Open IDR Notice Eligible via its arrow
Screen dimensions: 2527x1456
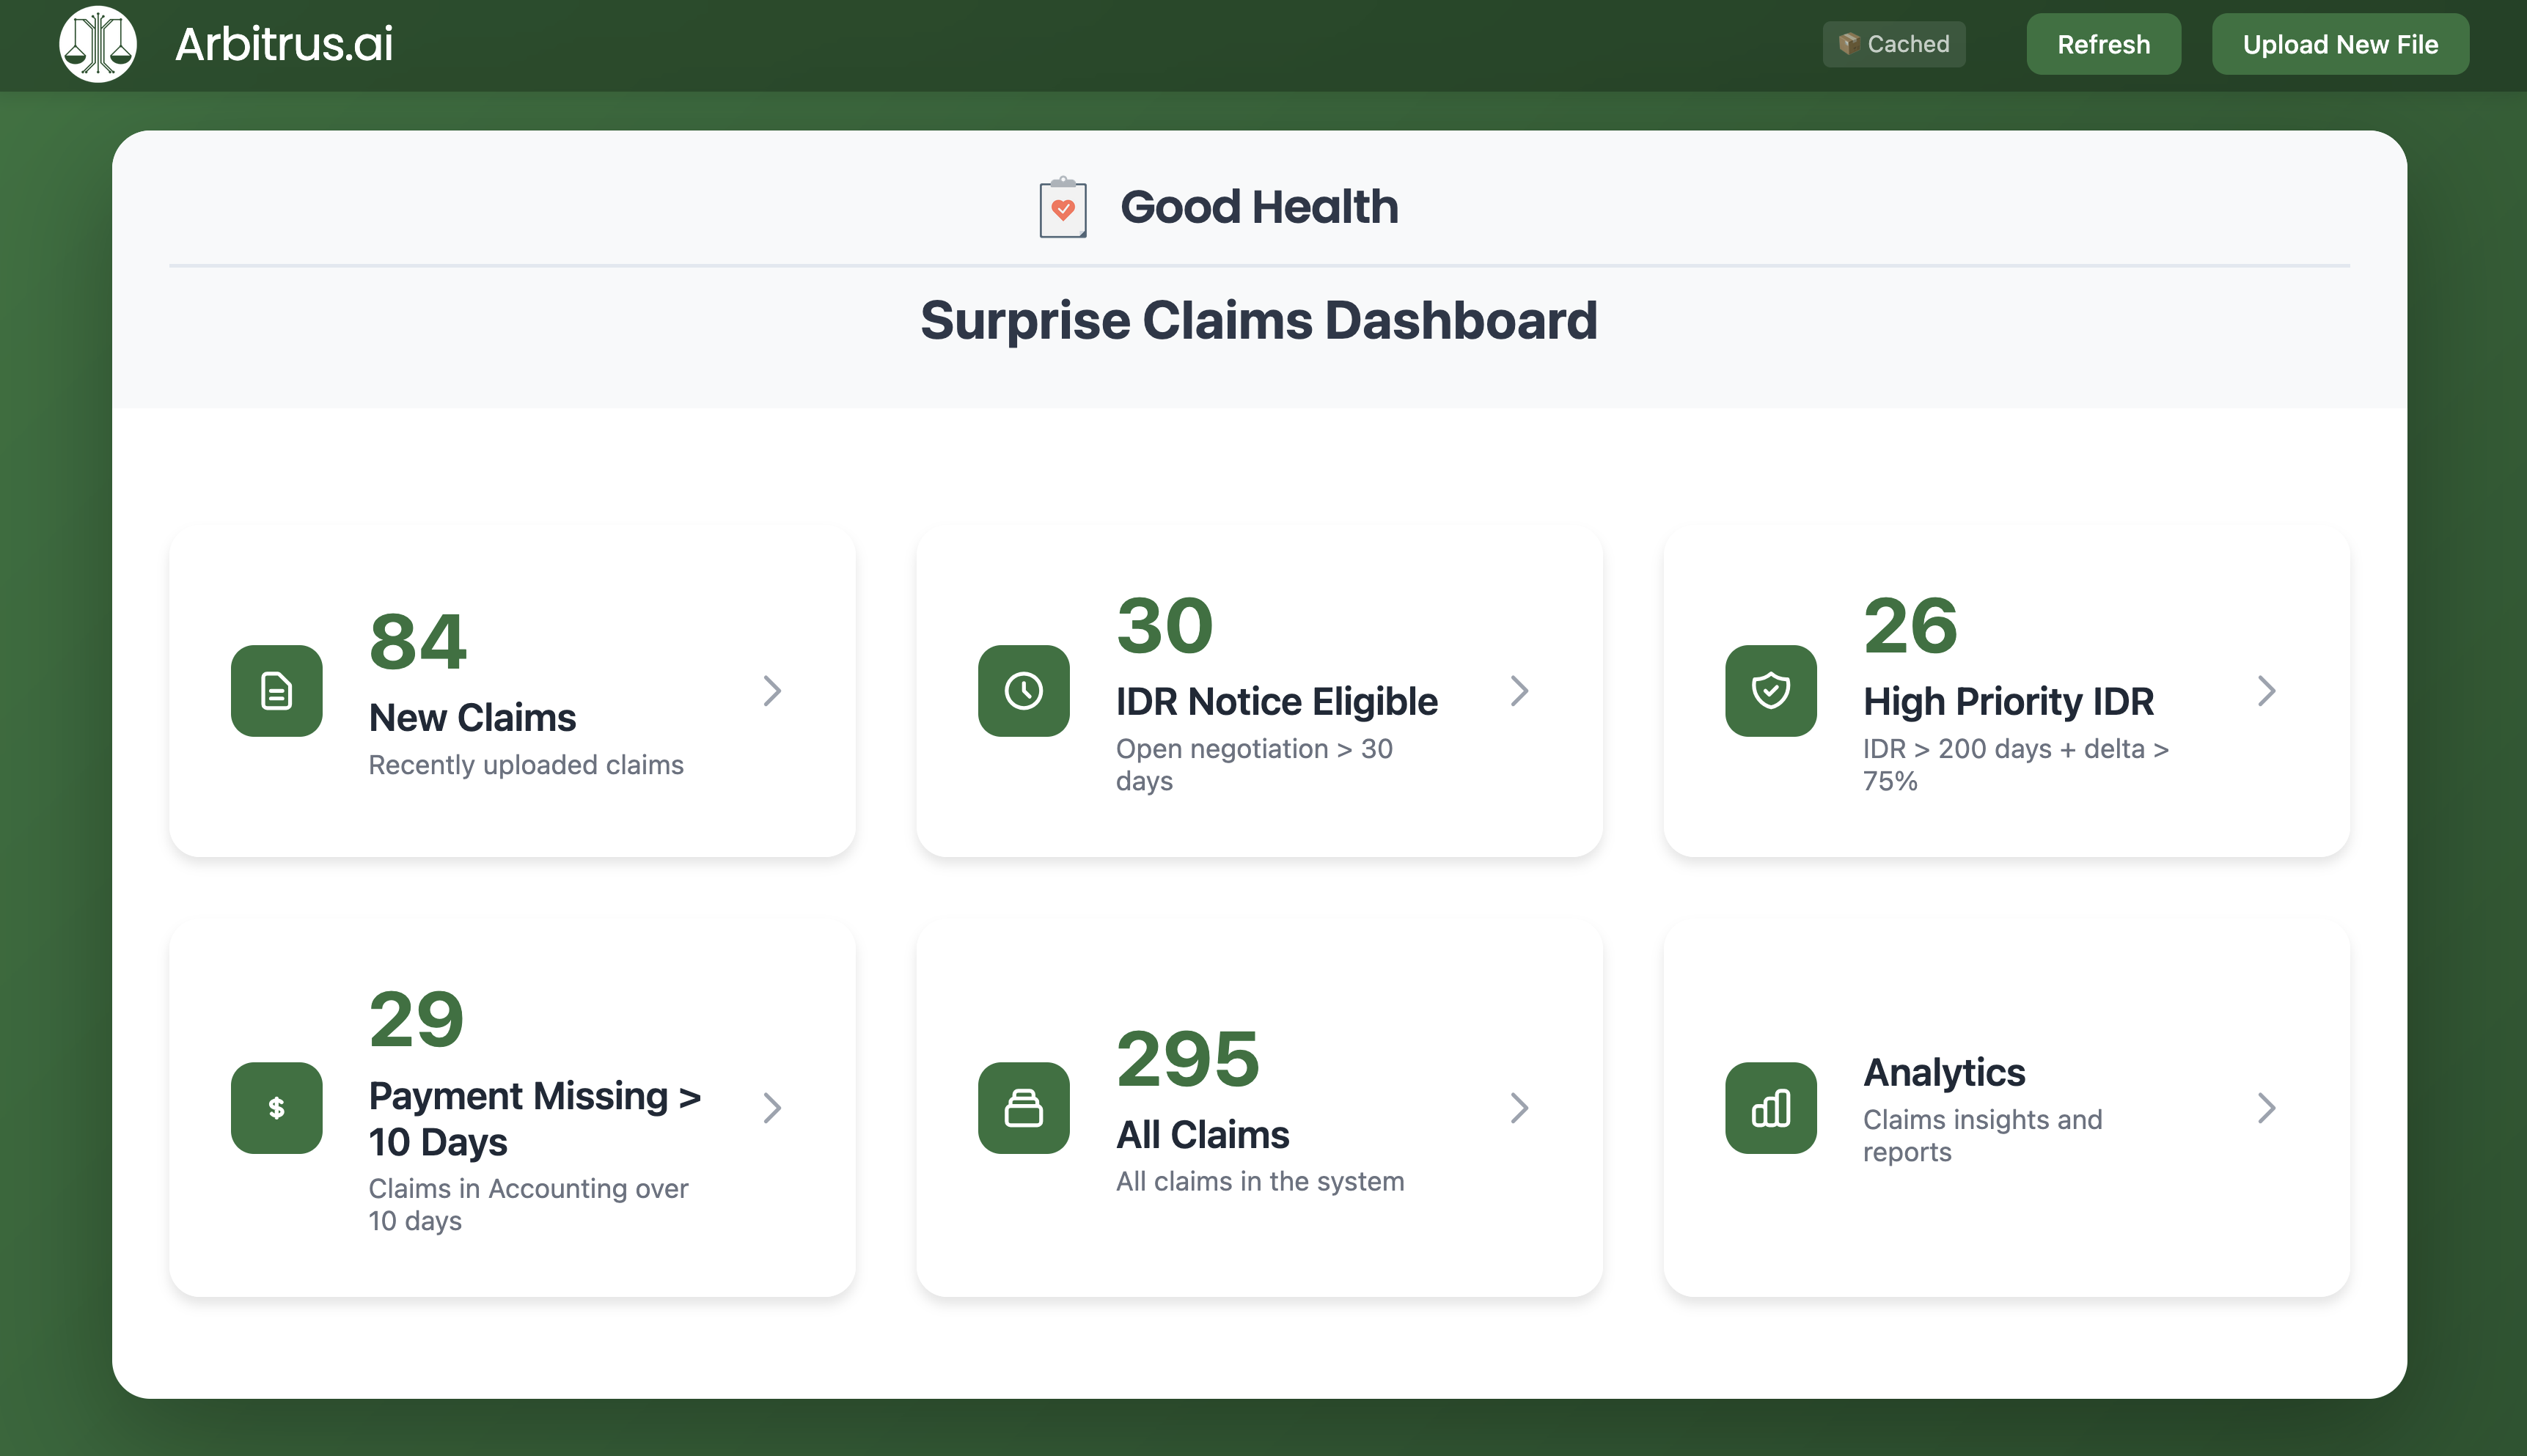pyautogui.click(x=1518, y=690)
